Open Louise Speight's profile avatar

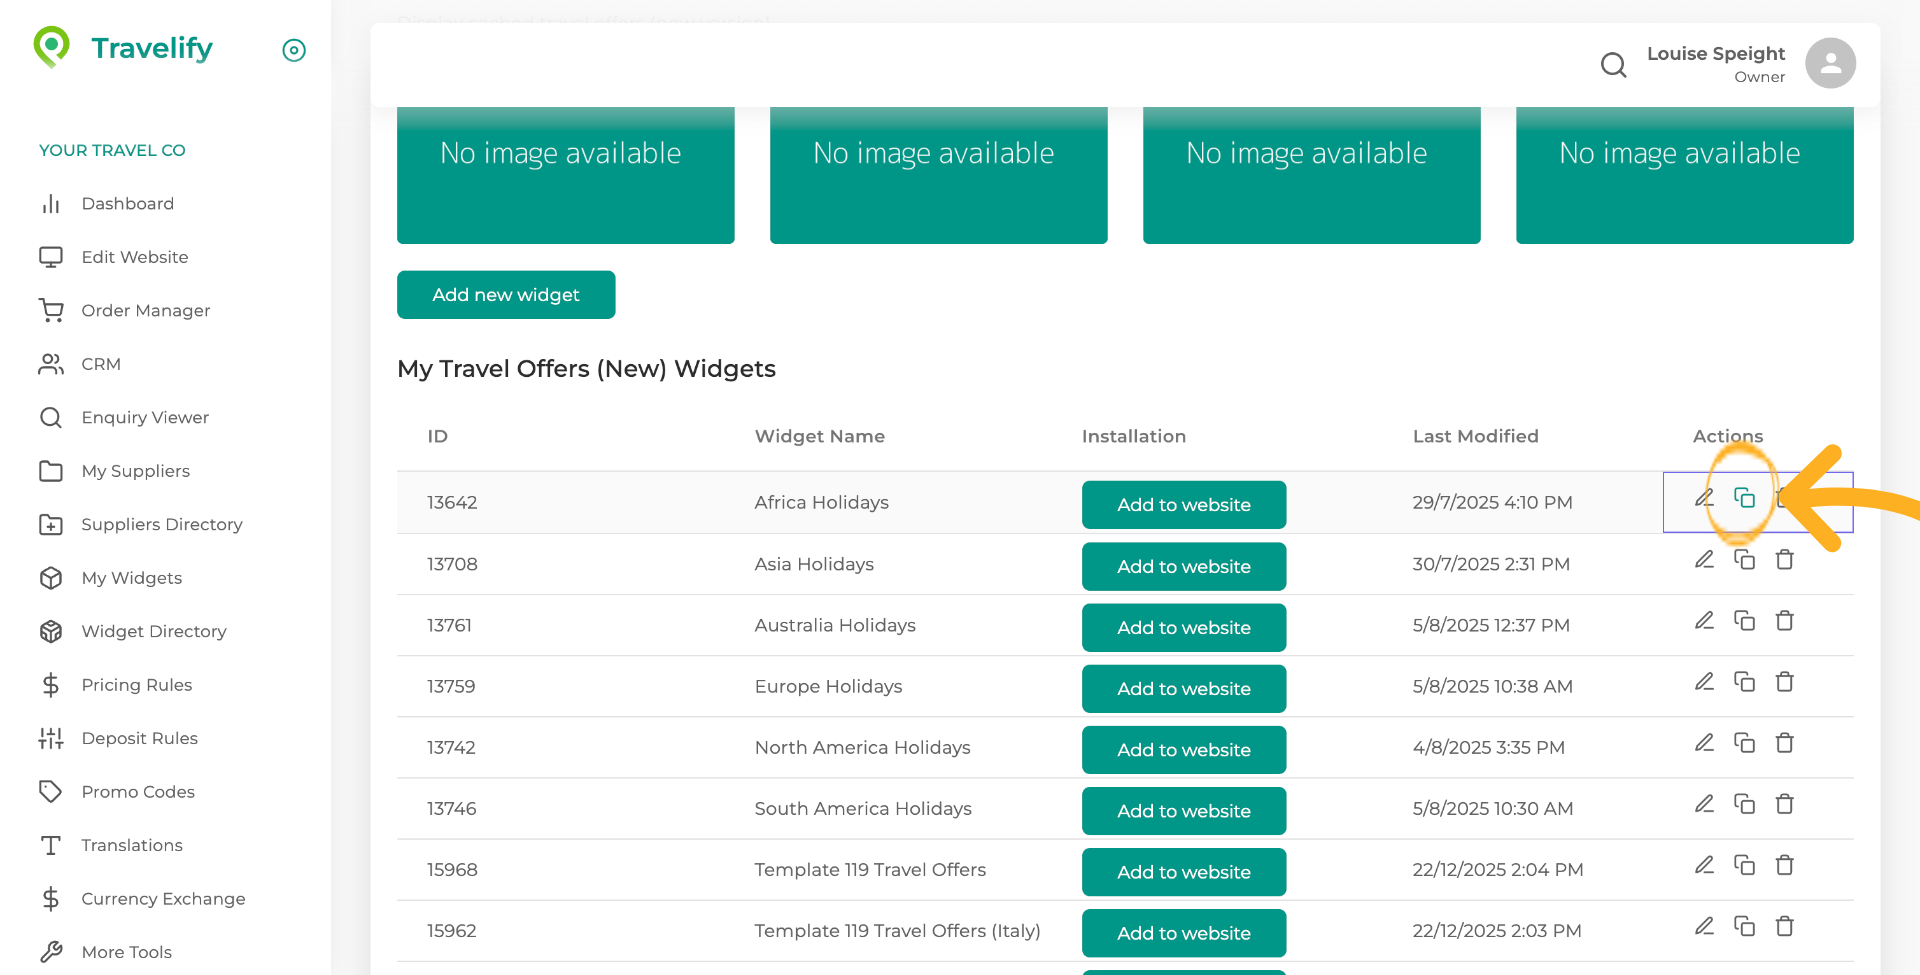(x=1830, y=63)
